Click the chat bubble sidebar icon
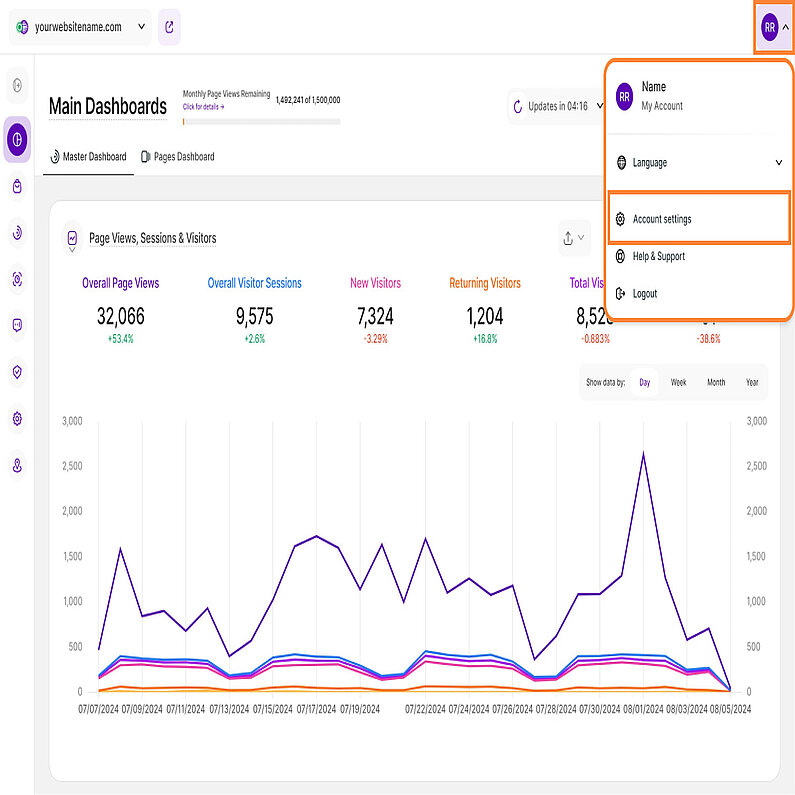The height and width of the screenshot is (795, 795). point(17,325)
